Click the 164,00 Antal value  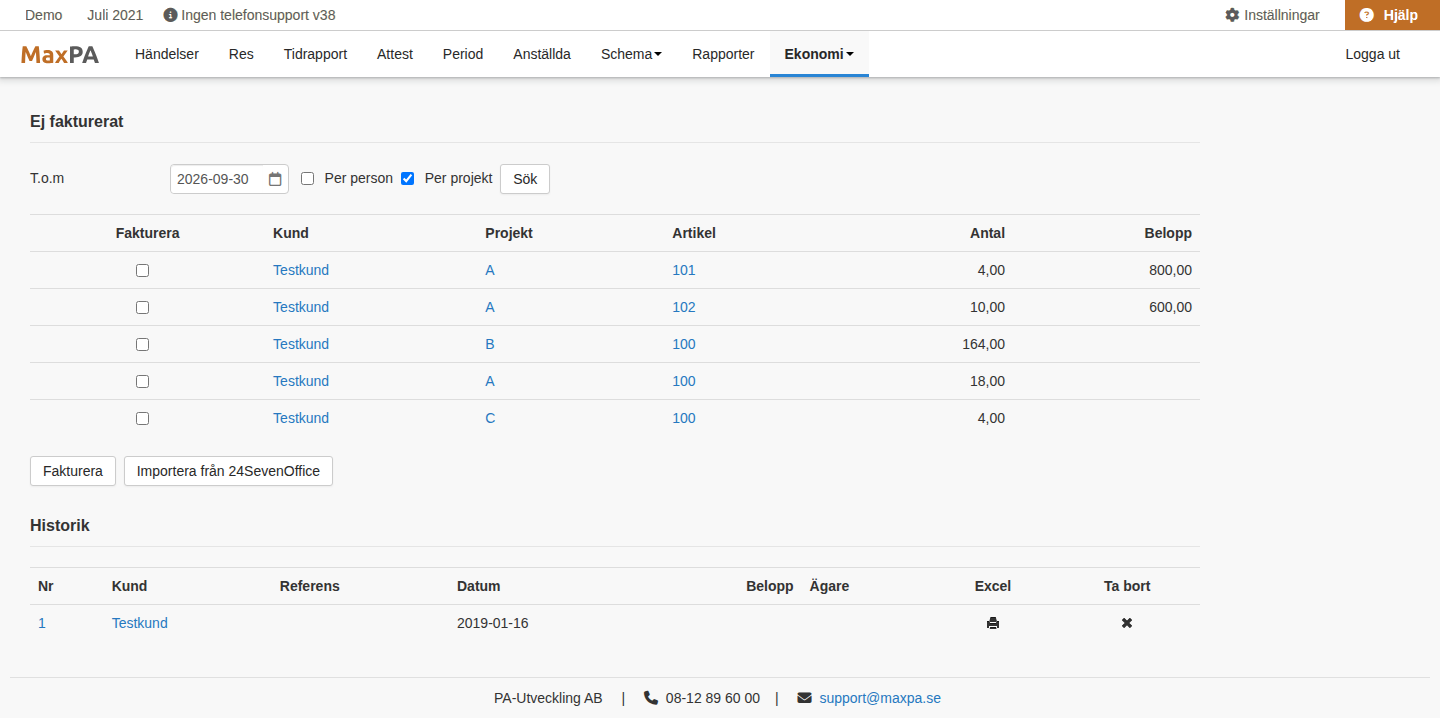[x=983, y=344]
